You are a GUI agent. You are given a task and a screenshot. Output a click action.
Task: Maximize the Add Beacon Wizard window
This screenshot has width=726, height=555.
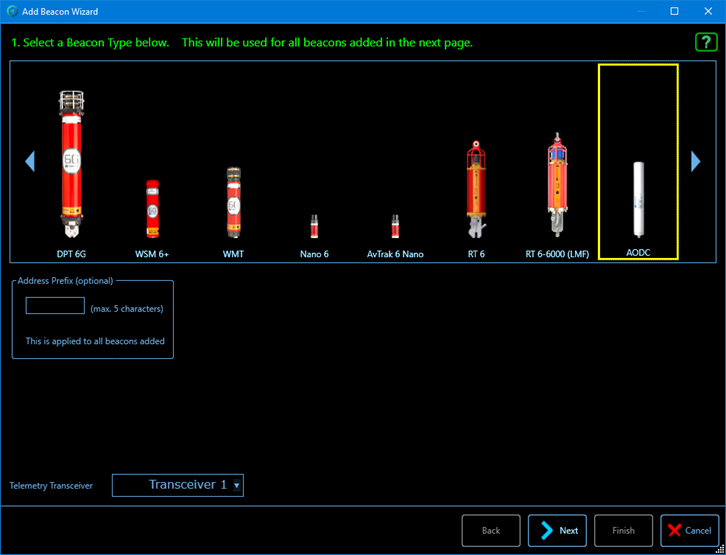(x=675, y=11)
